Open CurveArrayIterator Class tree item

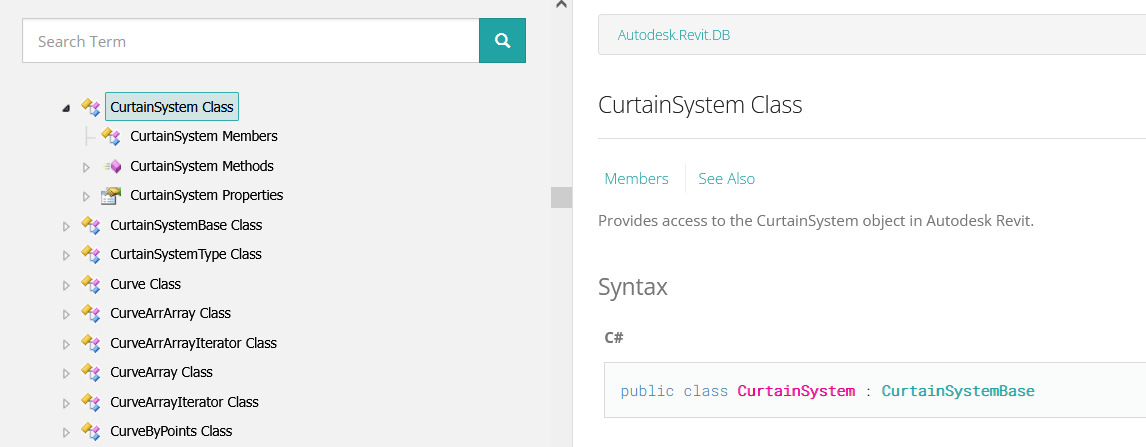pyautogui.click(x=184, y=402)
